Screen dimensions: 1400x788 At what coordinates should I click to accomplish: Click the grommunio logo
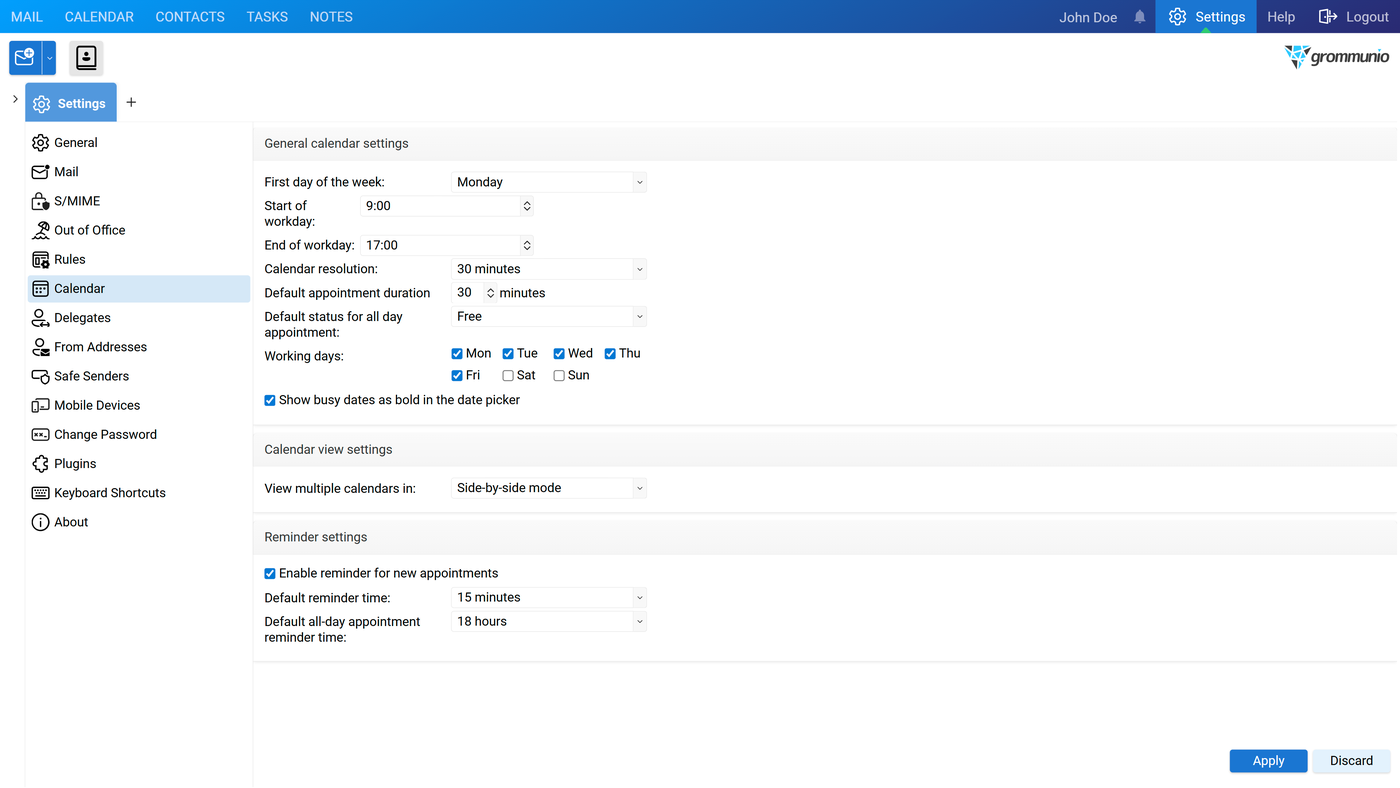pyautogui.click(x=1337, y=57)
